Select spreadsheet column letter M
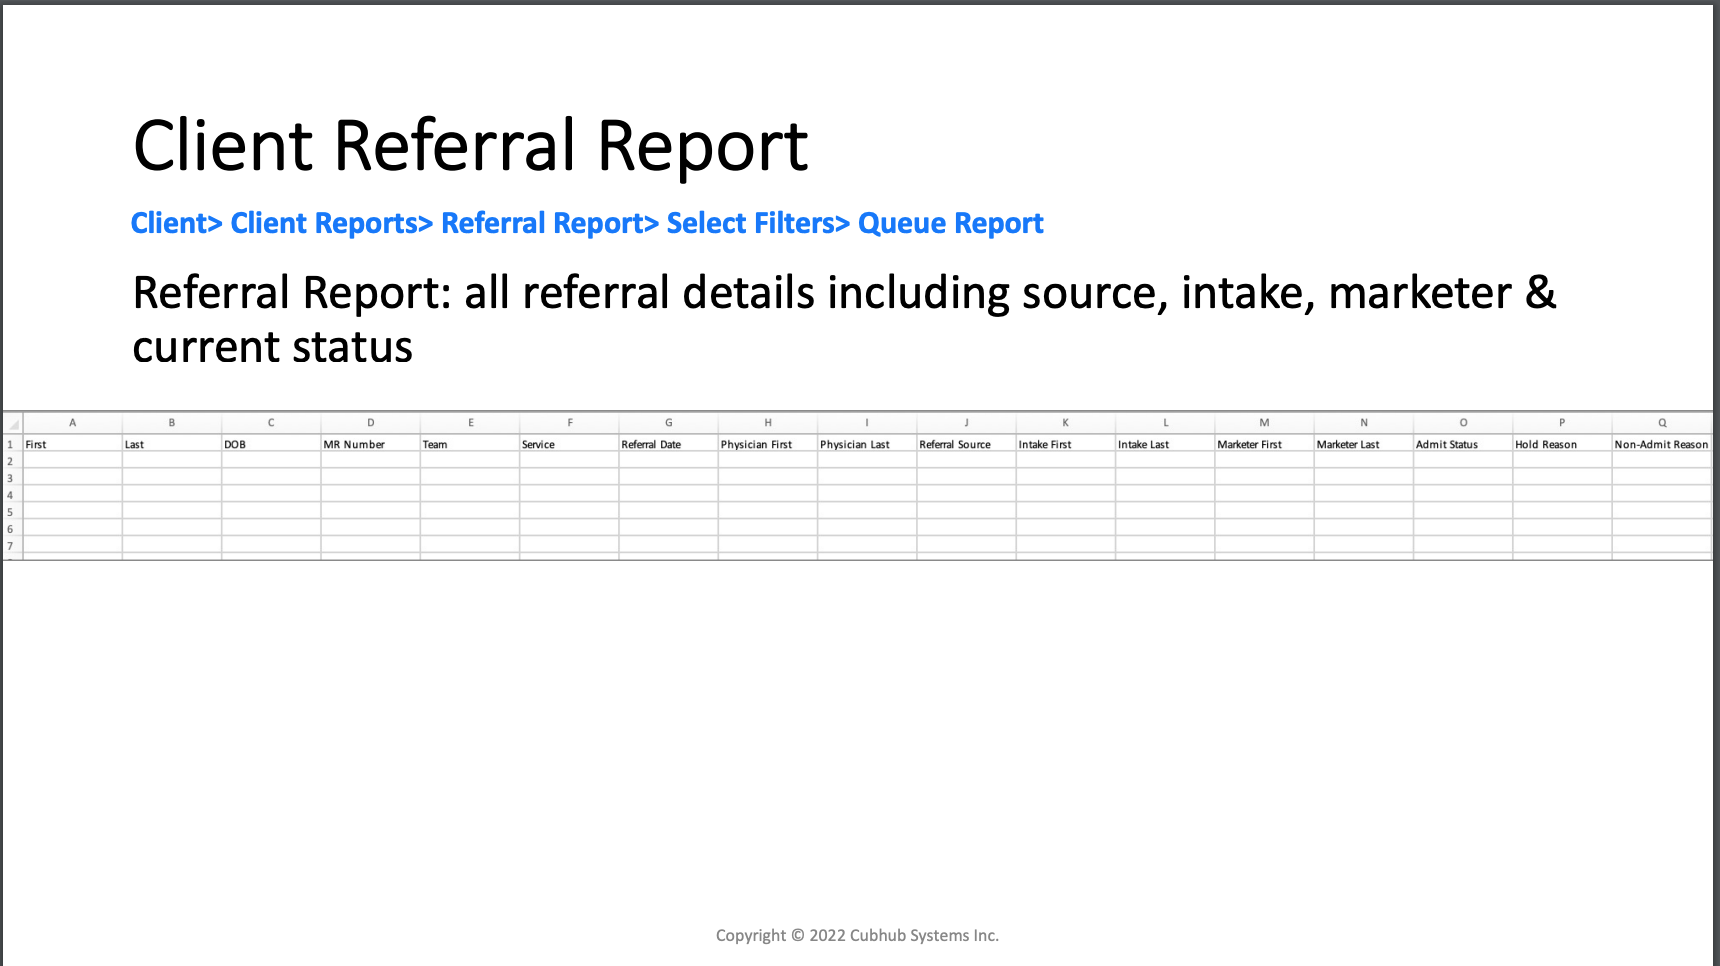The image size is (1720, 966). pos(1265,423)
